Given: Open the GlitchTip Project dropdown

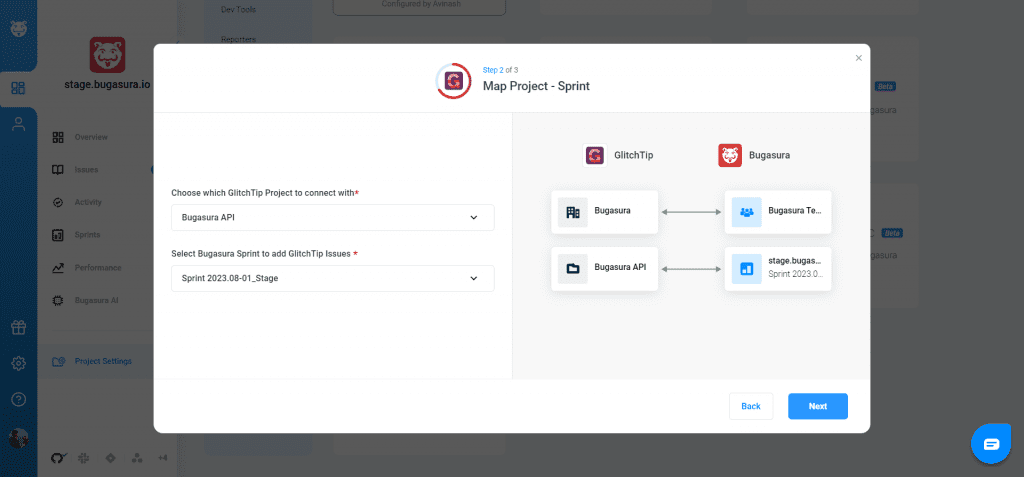Looking at the screenshot, I should [x=332, y=218].
